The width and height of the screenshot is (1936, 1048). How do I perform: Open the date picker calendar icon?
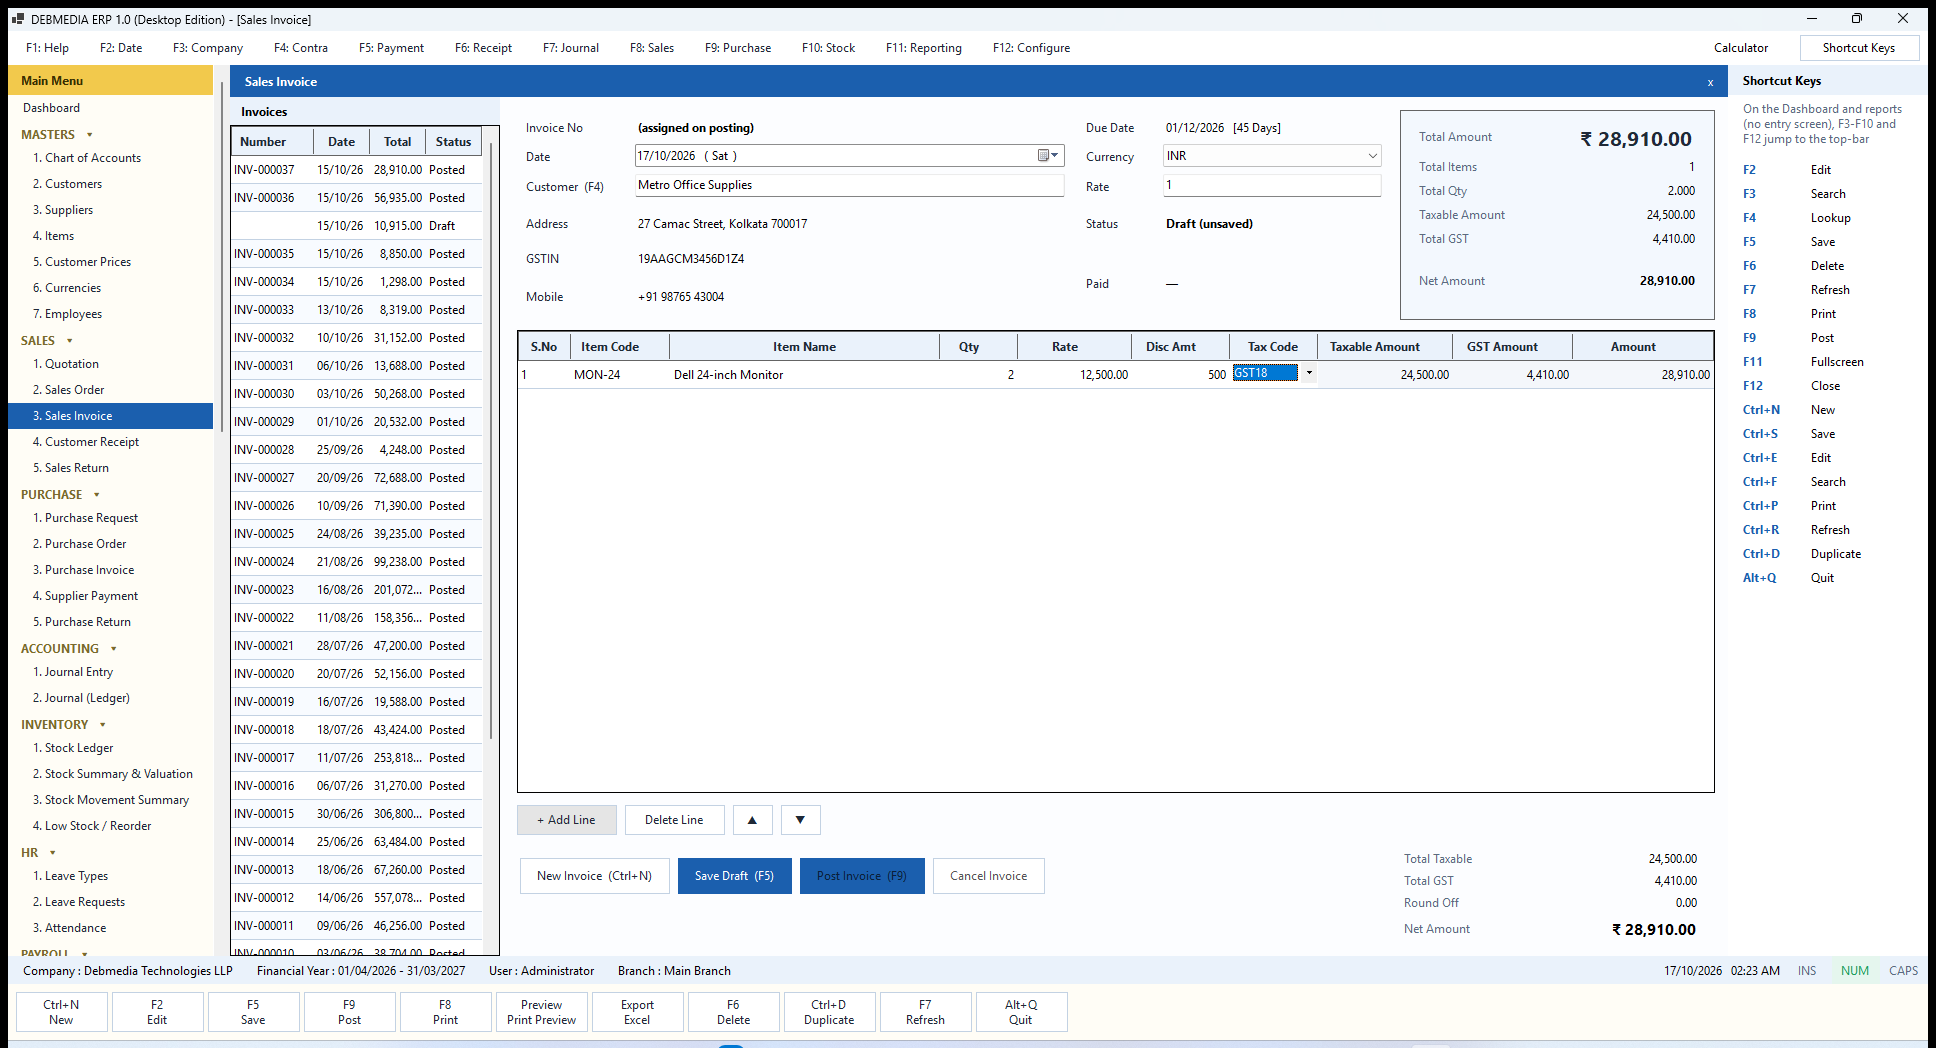pos(1047,155)
